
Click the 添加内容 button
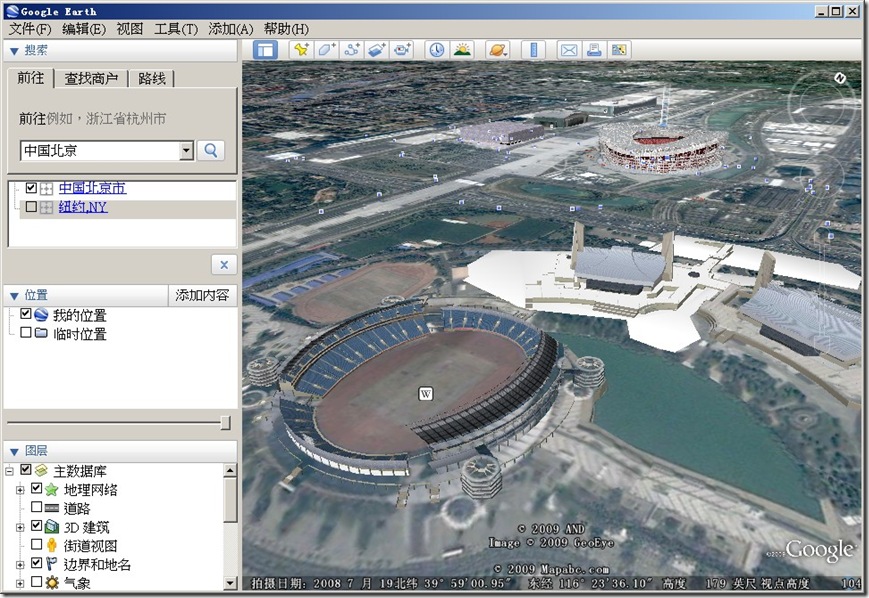coord(202,295)
